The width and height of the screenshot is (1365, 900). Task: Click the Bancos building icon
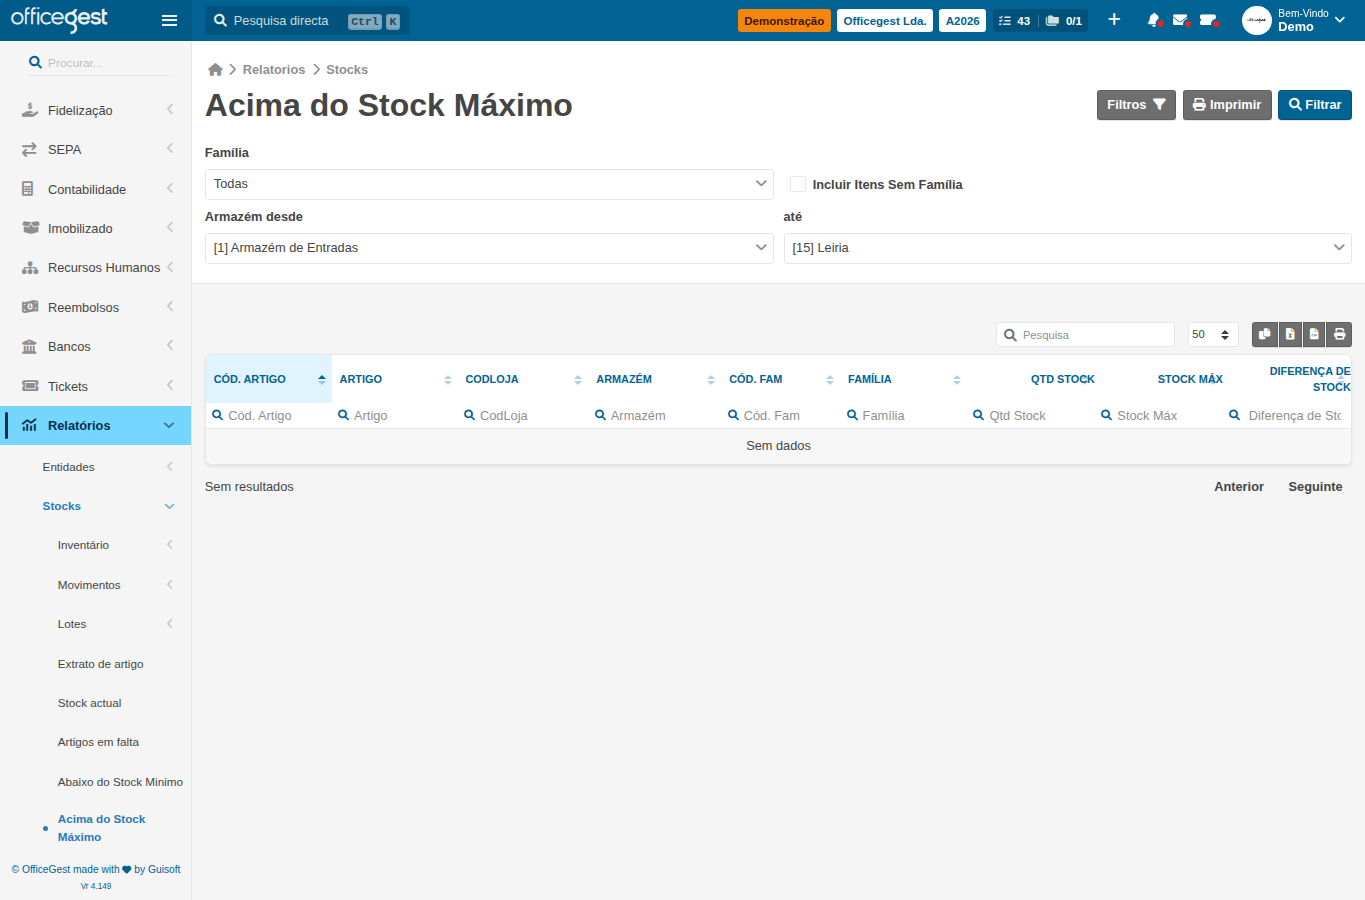29,346
